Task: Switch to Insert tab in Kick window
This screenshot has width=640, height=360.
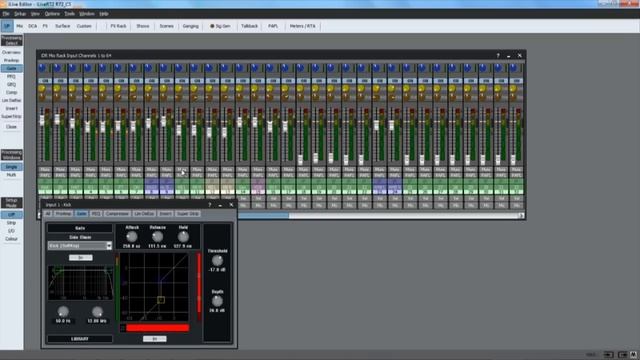Action: 165,214
